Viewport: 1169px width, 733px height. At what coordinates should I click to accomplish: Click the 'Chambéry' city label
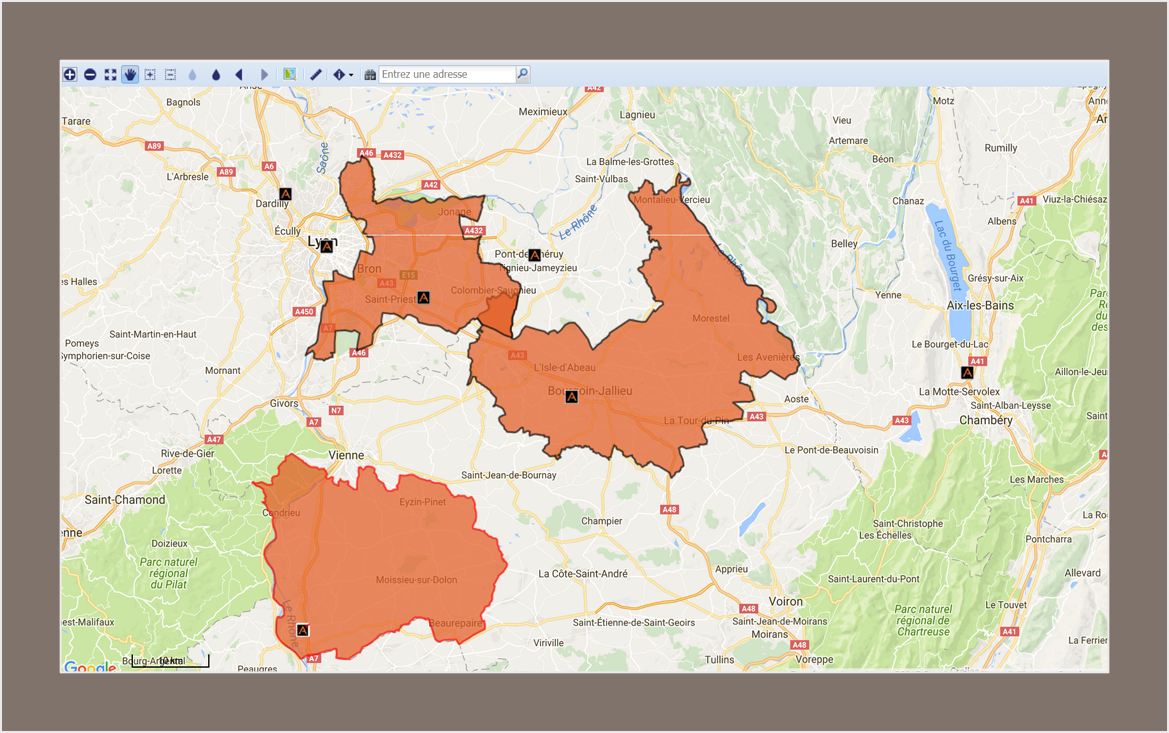(986, 420)
